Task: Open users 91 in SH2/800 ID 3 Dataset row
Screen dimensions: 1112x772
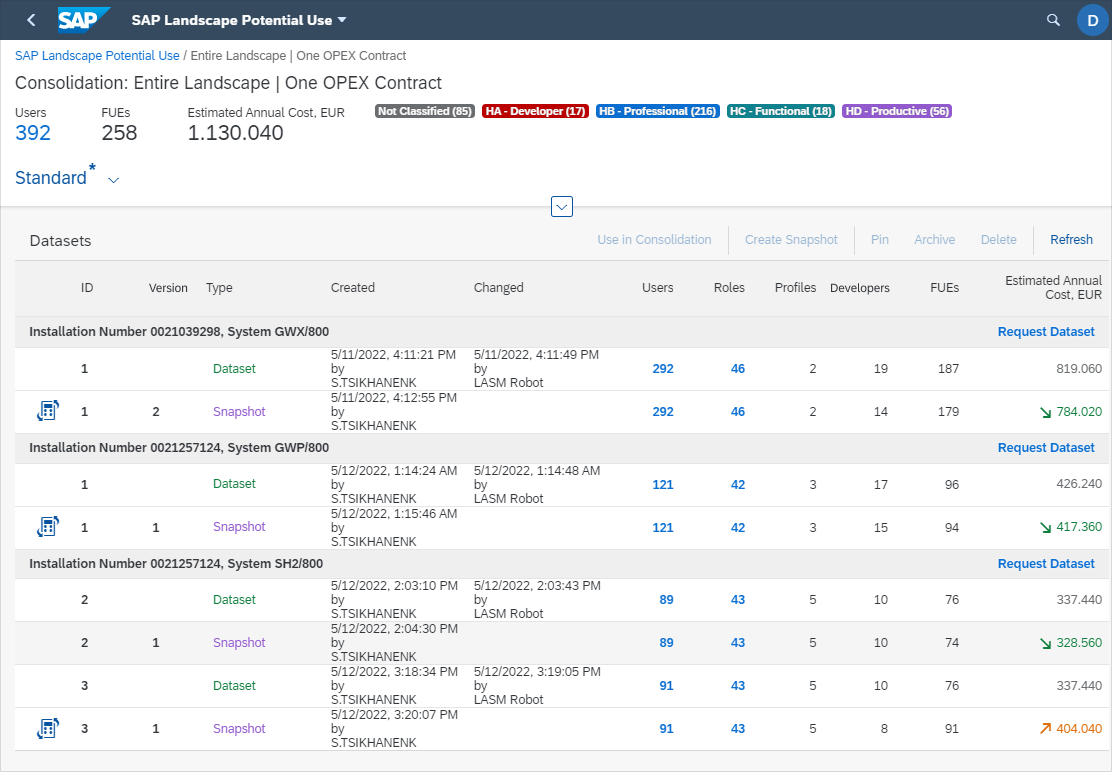Action: coord(666,686)
